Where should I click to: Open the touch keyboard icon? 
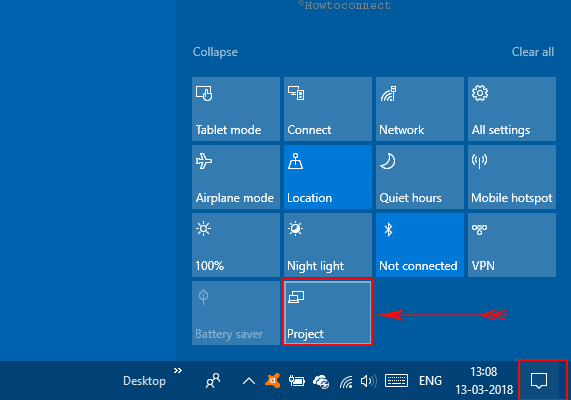[x=396, y=381]
